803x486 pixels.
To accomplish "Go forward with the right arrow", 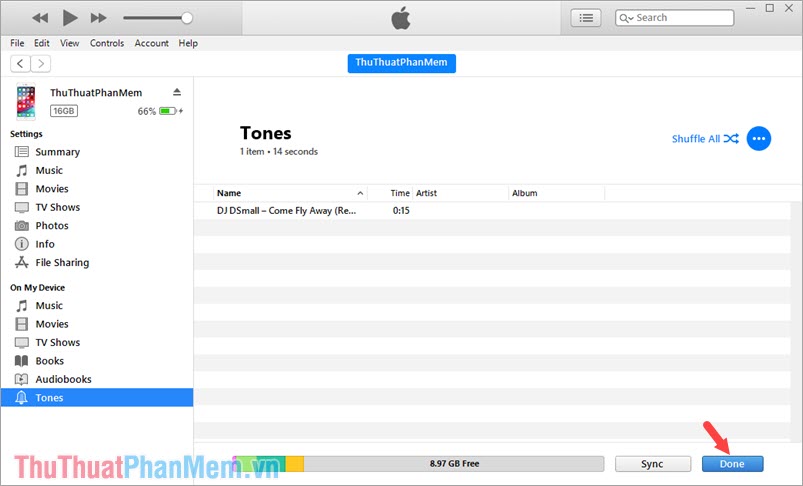I will (x=41, y=64).
